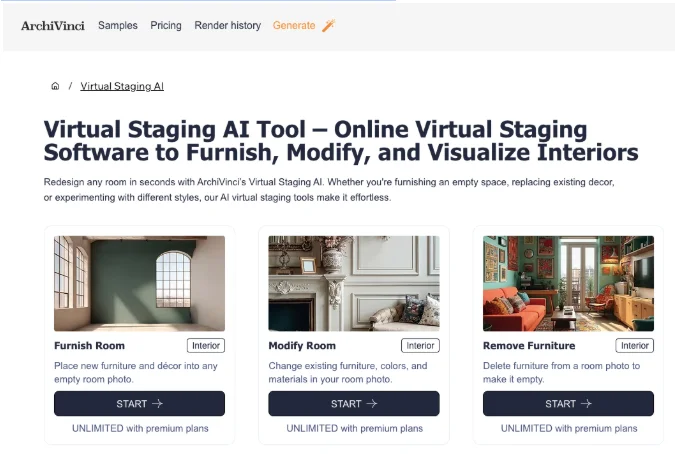Open the Virtual Staging AI breadcrumb link
This screenshot has width=675, height=454.
[x=122, y=86]
